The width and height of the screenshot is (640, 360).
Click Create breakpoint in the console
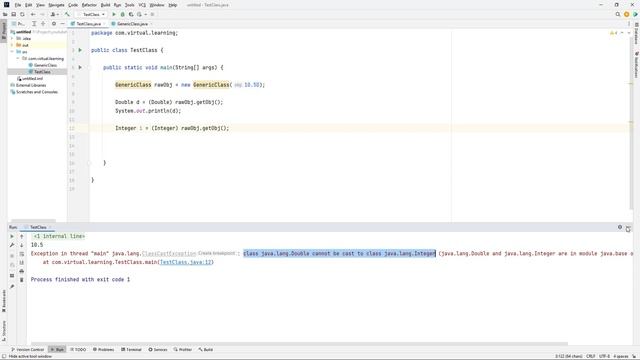coord(217,253)
